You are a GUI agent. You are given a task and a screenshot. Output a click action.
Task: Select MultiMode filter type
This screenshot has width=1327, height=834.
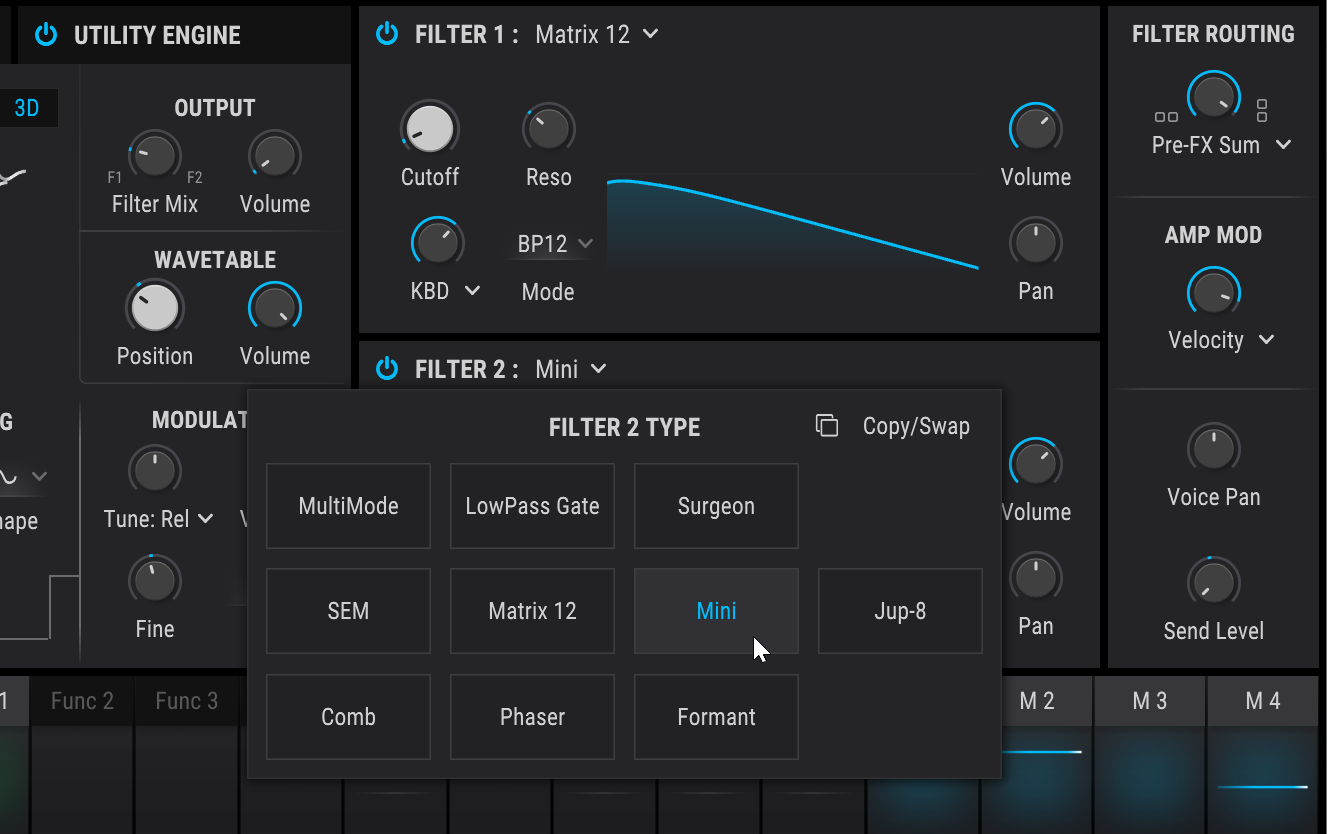(x=348, y=506)
